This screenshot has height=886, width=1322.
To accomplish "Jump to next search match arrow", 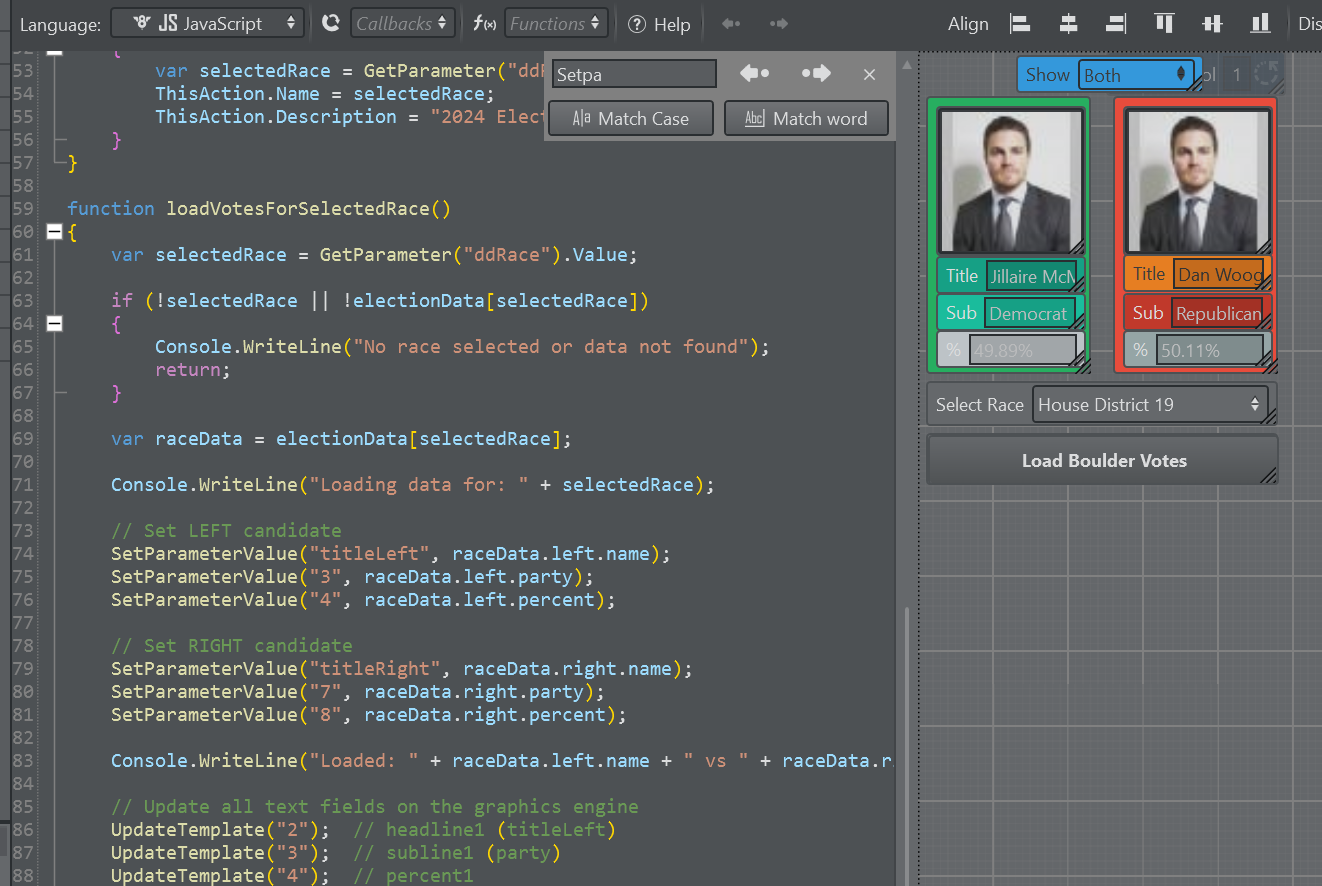I will point(816,74).
